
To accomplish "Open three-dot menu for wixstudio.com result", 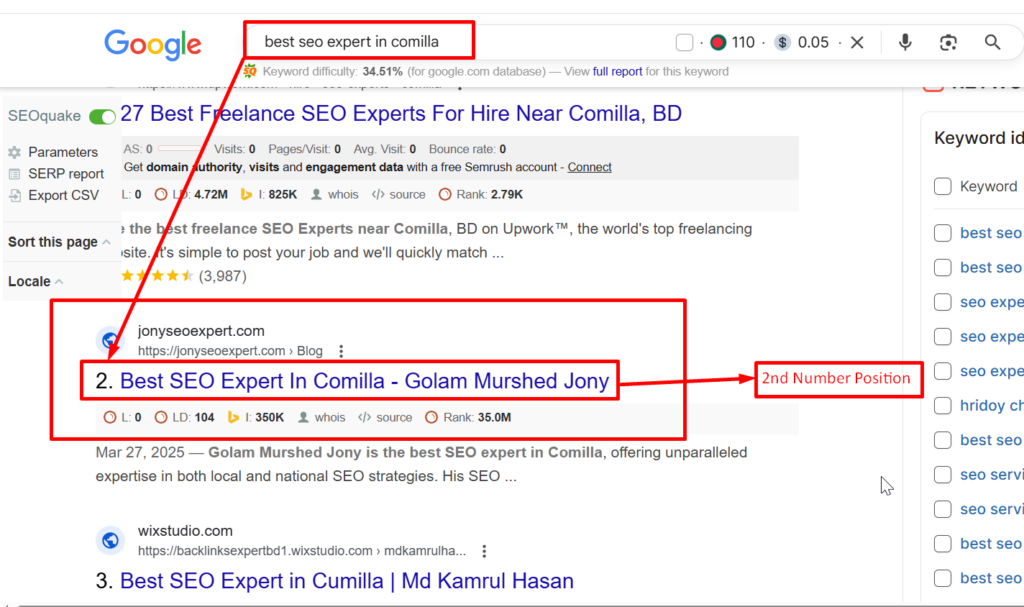I will coord(484,551).
